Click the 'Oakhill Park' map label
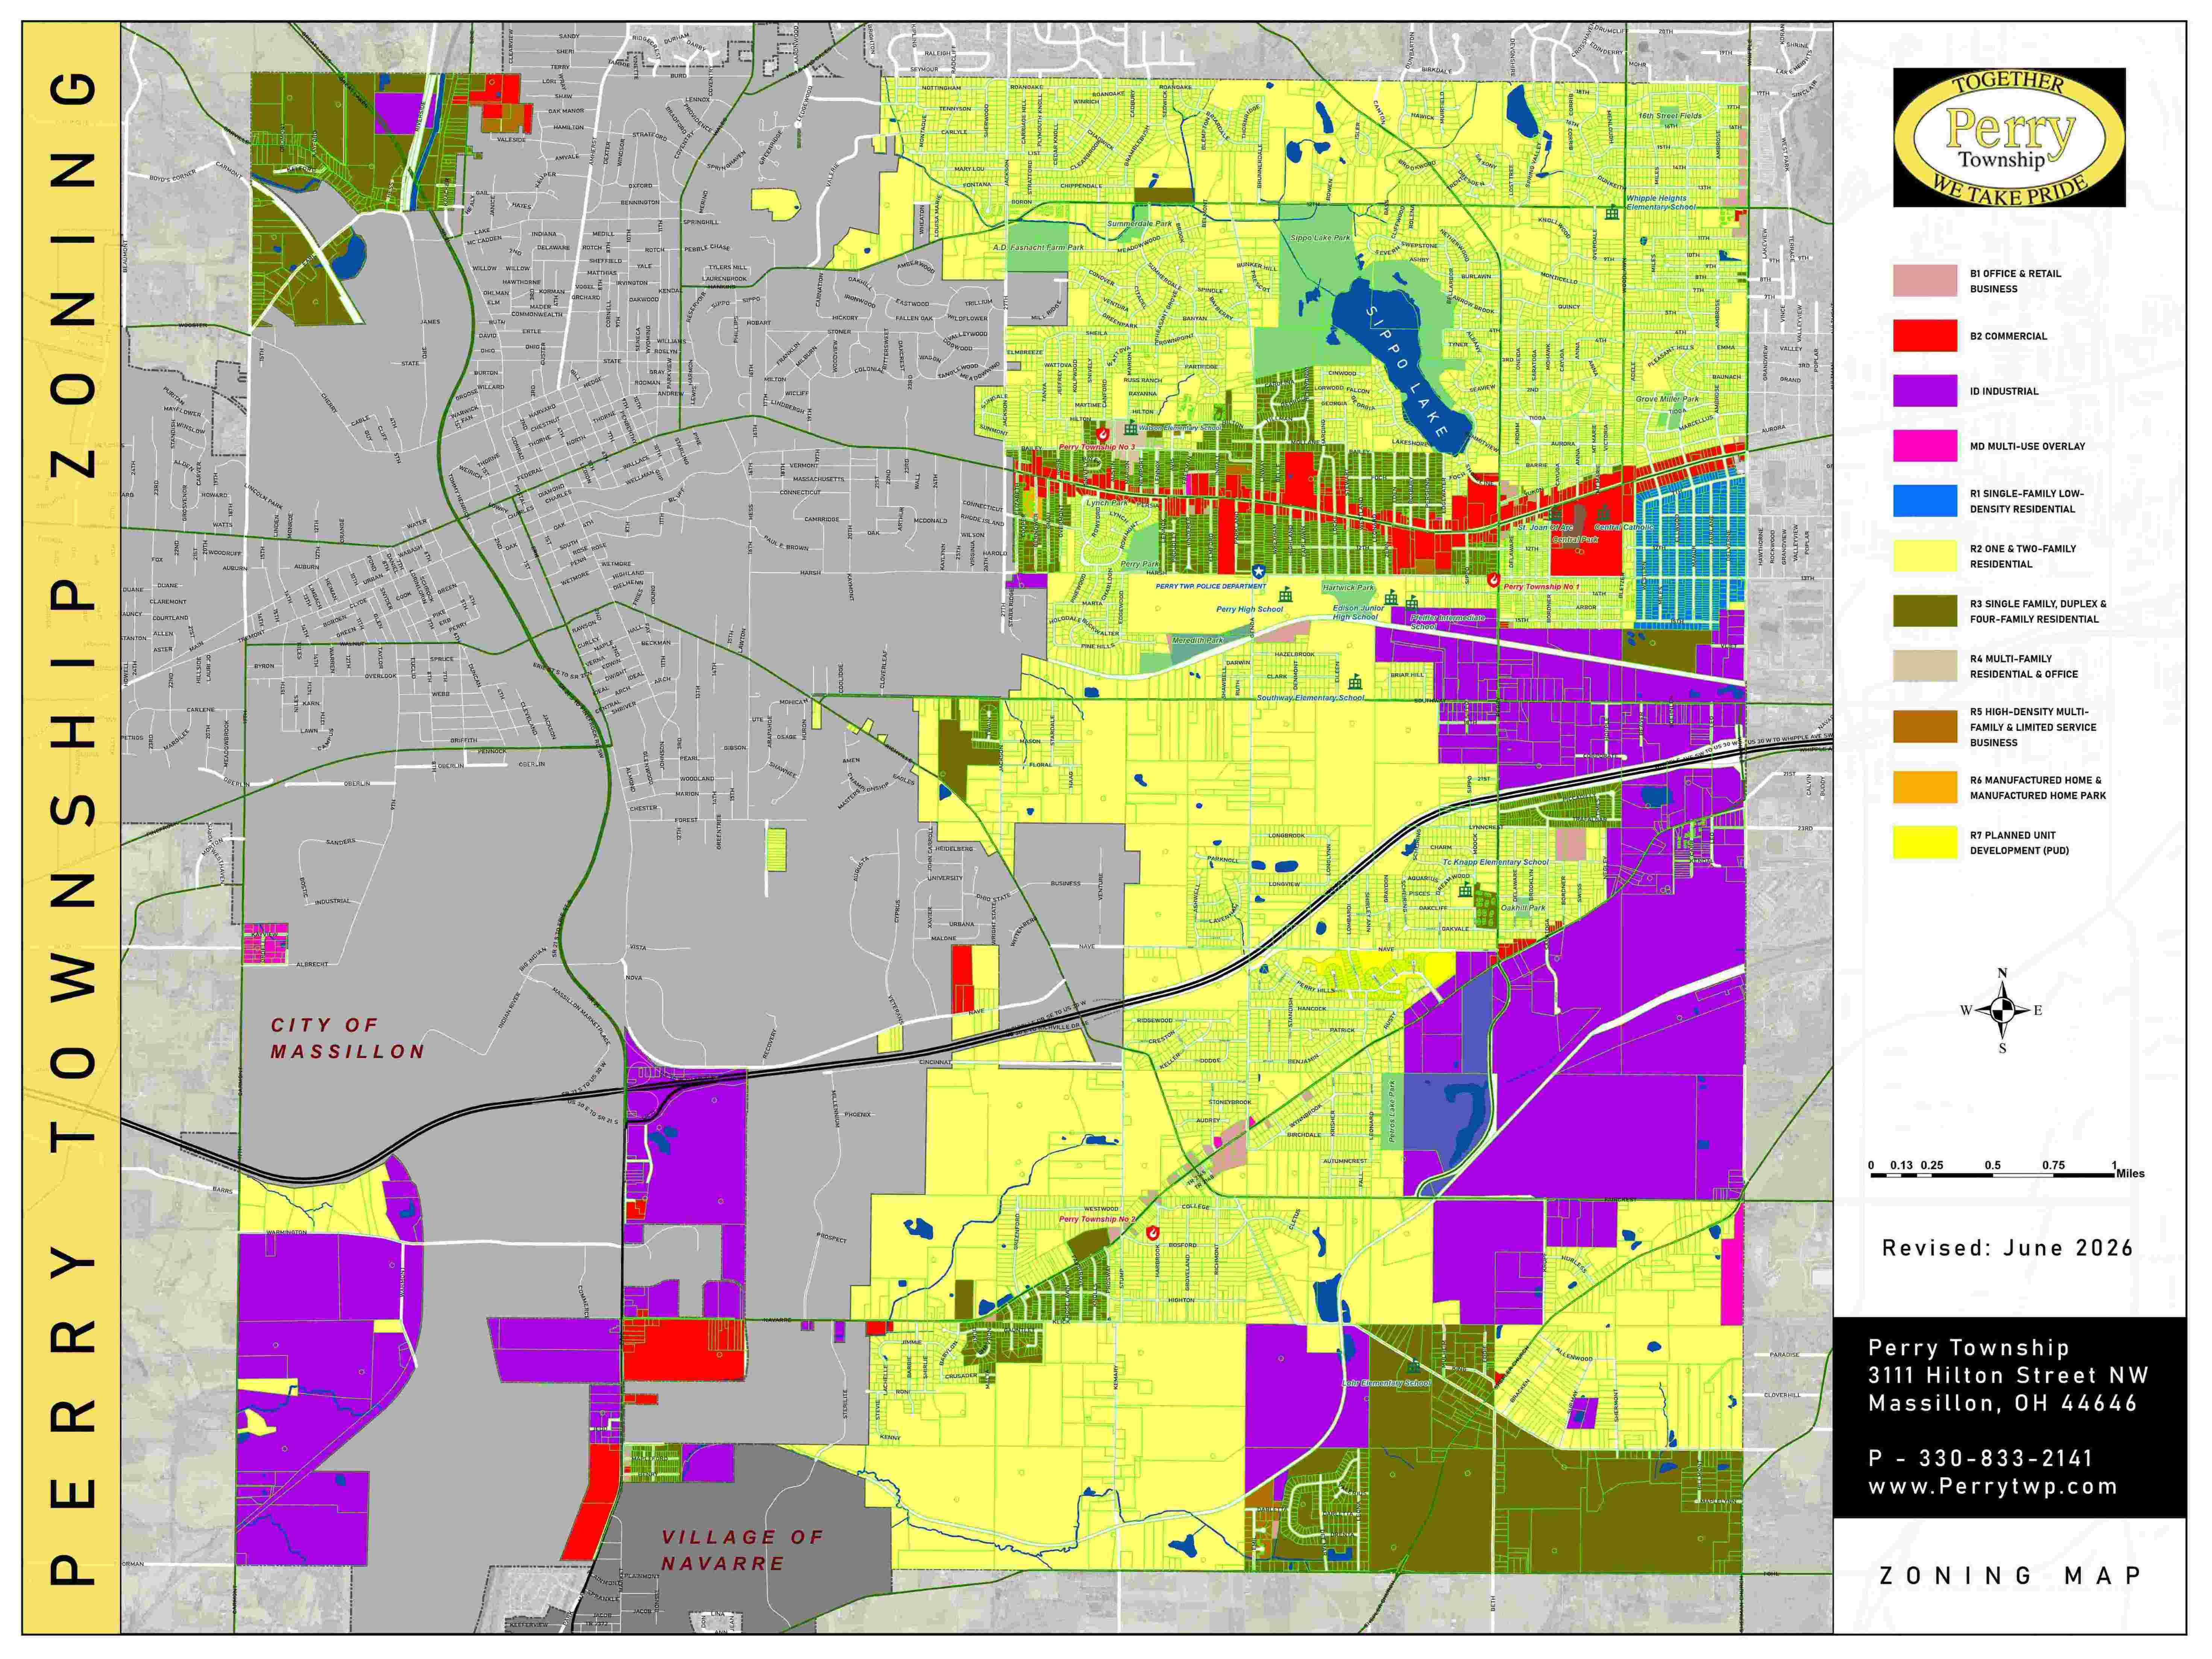This screenshot has width=2212, height=1659. click(1523, 908)
